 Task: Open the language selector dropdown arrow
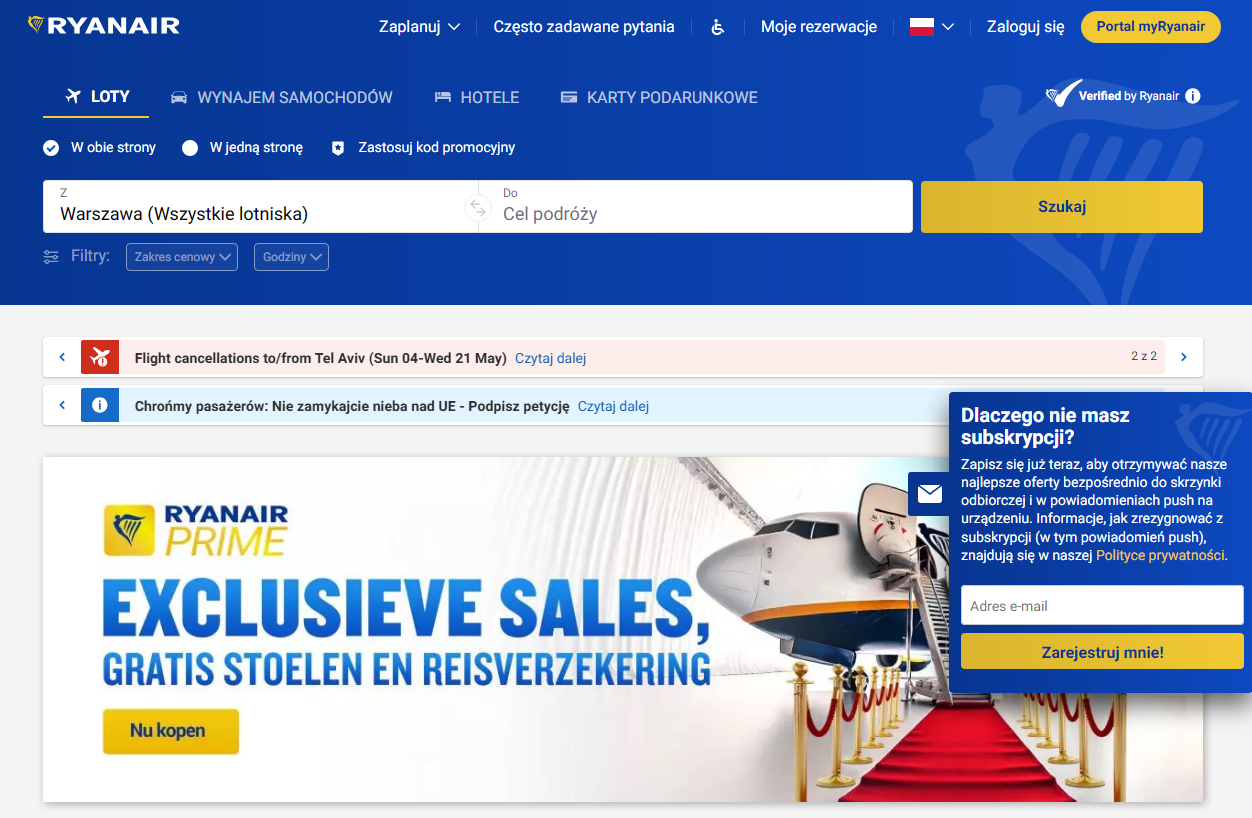(948, 27)
